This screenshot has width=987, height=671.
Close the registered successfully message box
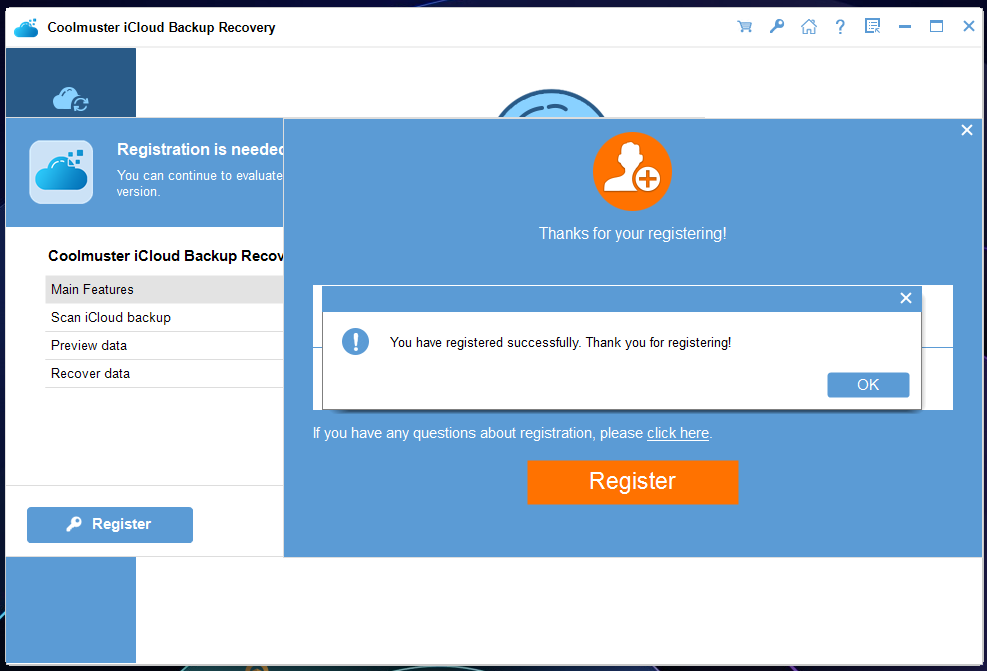[905, 298]
